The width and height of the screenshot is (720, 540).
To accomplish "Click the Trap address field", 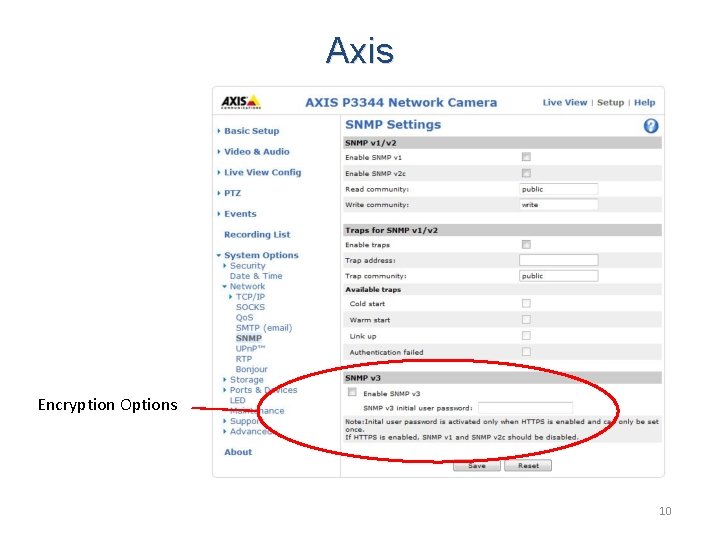I will (x=558, y=260).
